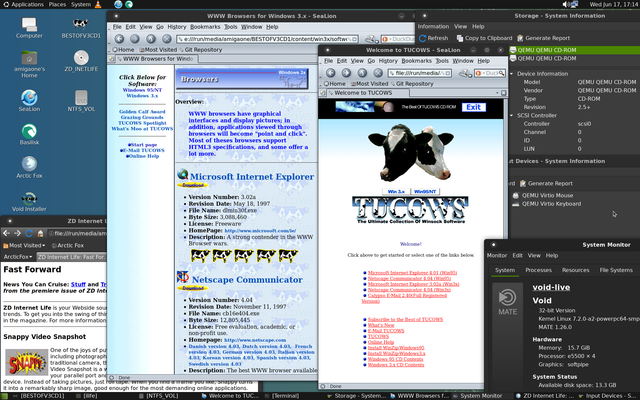Click Refresh in Storage System Information
The image size is (640, 400).
click(x=433, y=38)
